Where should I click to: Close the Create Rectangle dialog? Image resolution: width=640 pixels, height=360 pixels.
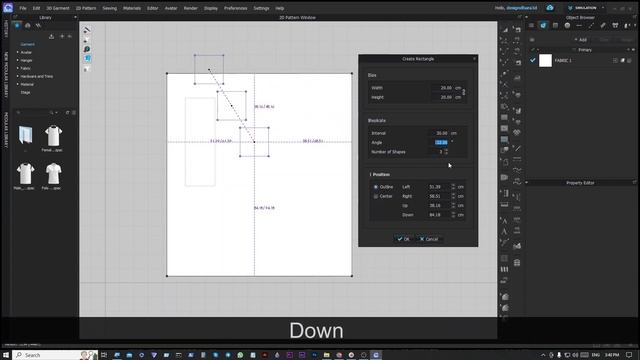[x=474, y=59]
